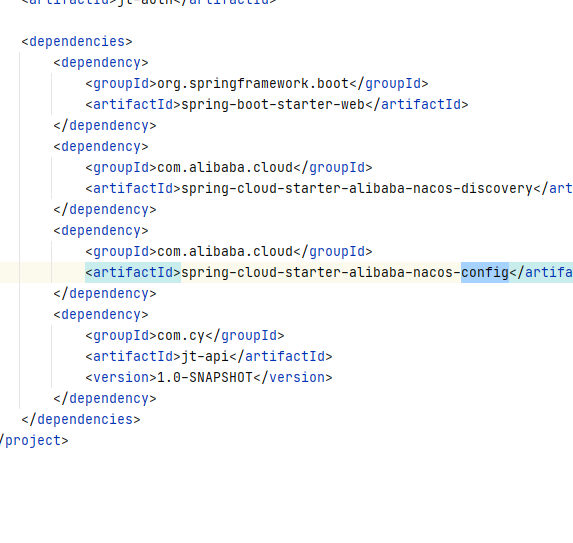
Task: Click the closing dependency tag after 1.0-SNAPSHOT
Action: pos(105,398)
